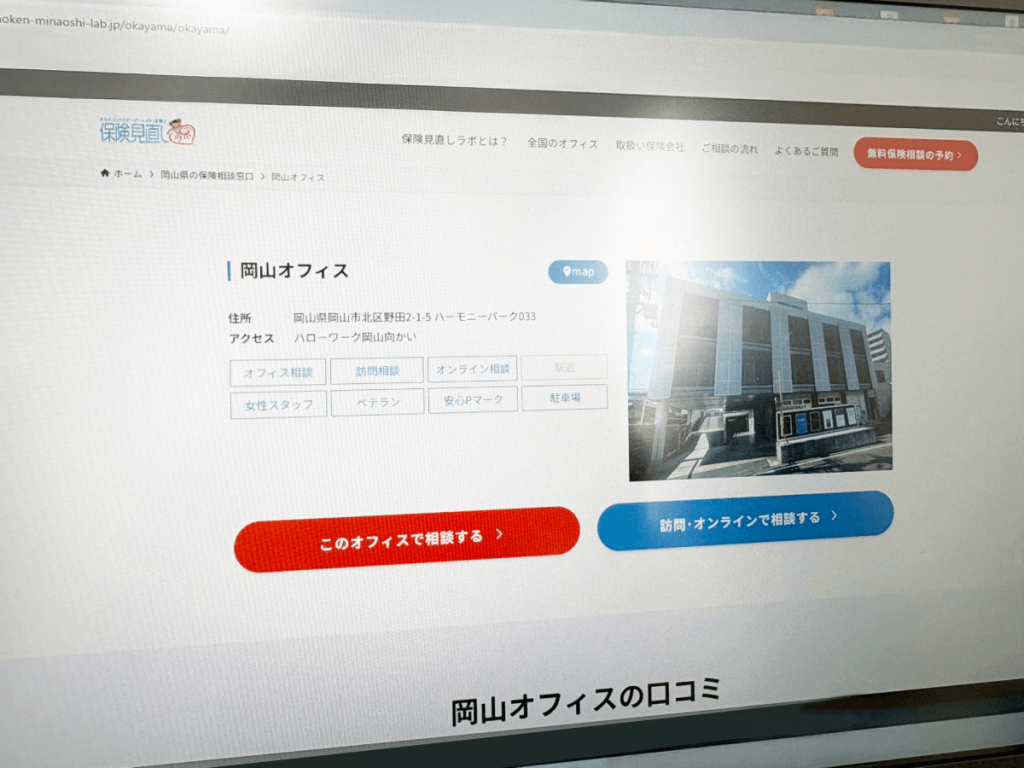Select ご相談の流れ in header menu

(729, 148)
